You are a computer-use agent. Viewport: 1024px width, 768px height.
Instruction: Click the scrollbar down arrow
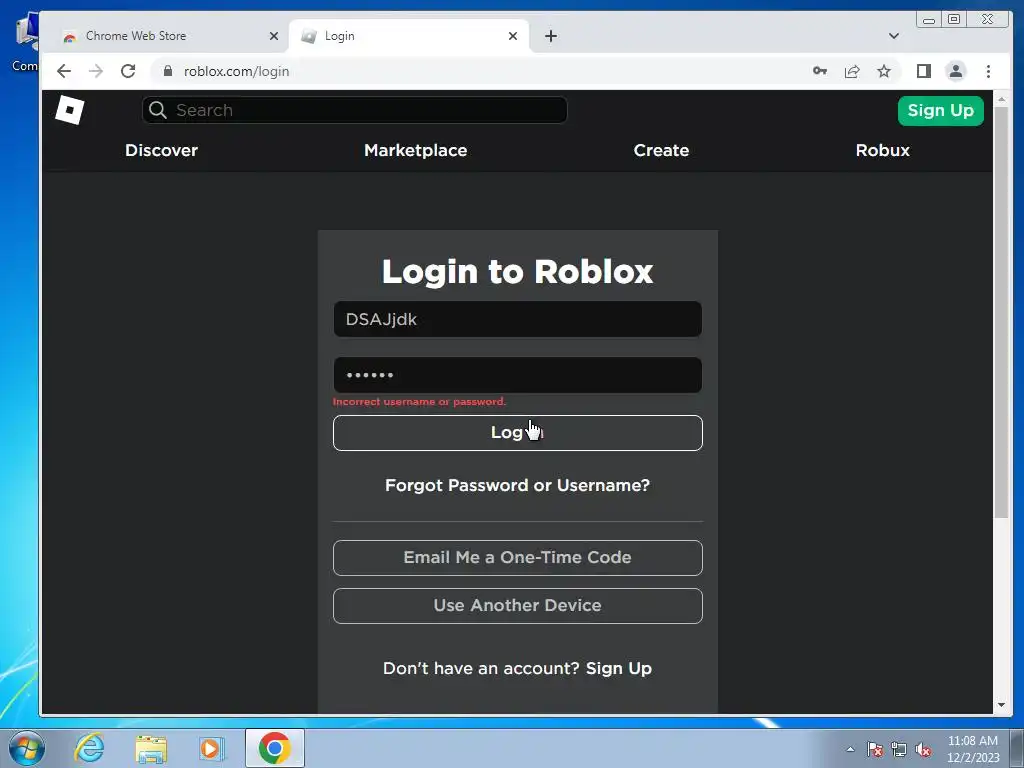point(1001,705)
